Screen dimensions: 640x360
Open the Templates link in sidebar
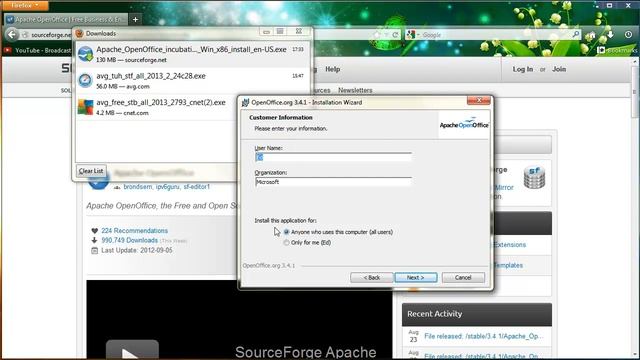tap(508, 265)
